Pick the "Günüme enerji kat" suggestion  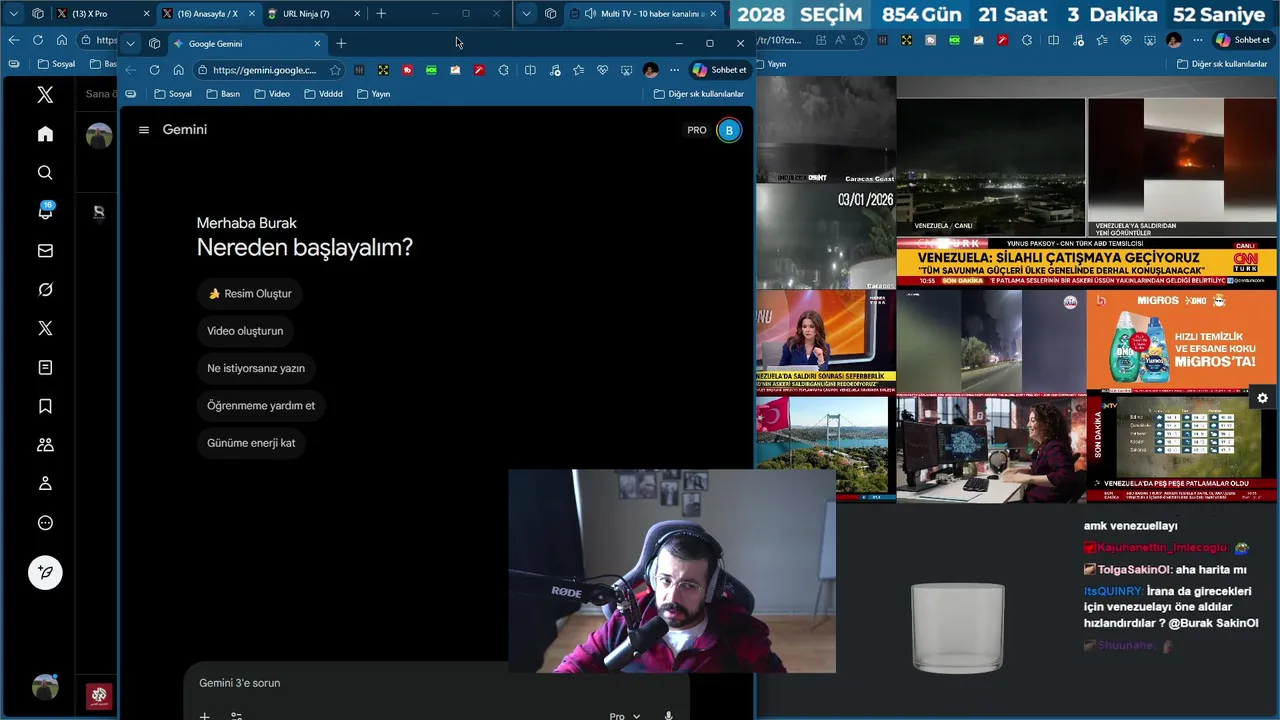tap(251, 443)
